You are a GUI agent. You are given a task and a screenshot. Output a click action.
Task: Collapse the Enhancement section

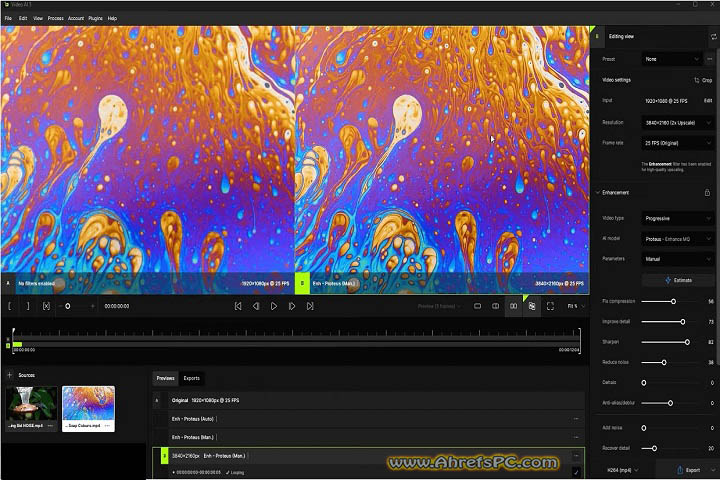coord(598,192)
